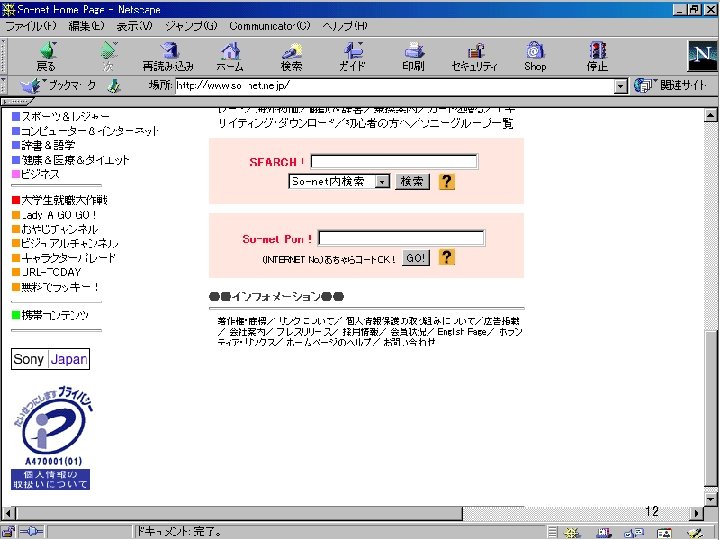Viewport: 720px width, 540px height.
Task: Click the Back (戻る) toolbar icon
Action: (x=46, y=56)
